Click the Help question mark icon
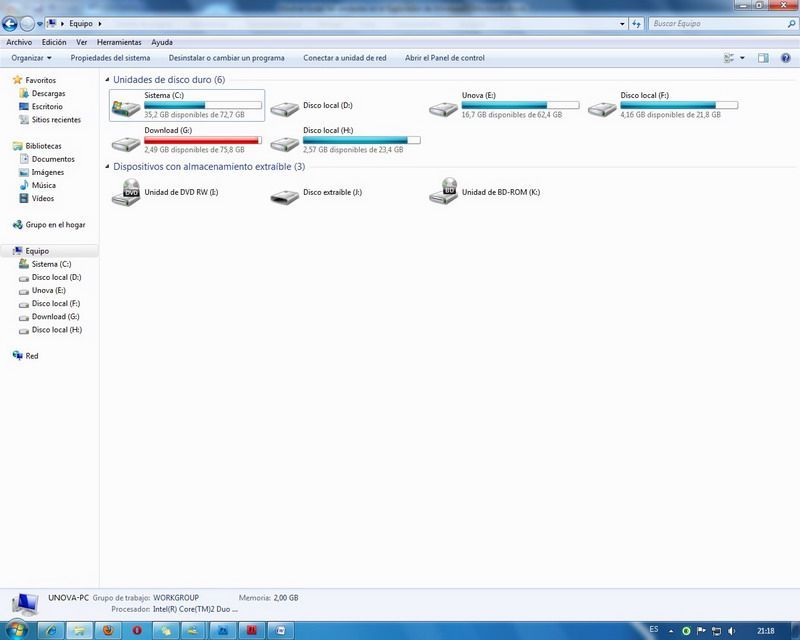Image resolution: width=800 pixels, height=640 pixels. pos(784,58)
